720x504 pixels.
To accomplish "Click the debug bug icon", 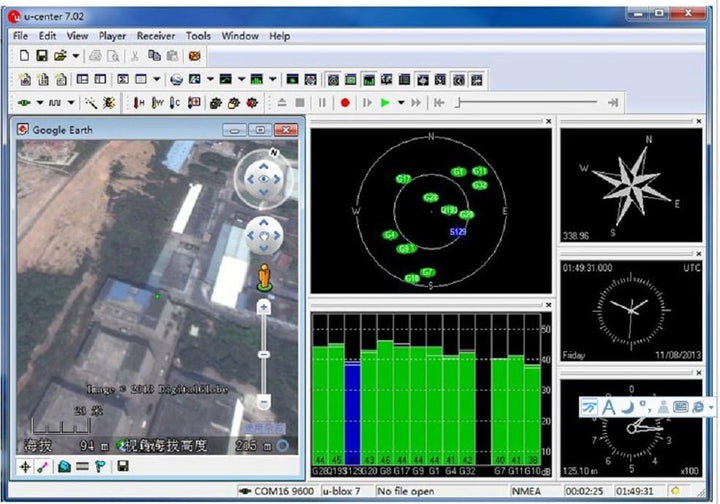I will [x=109, y=103].
